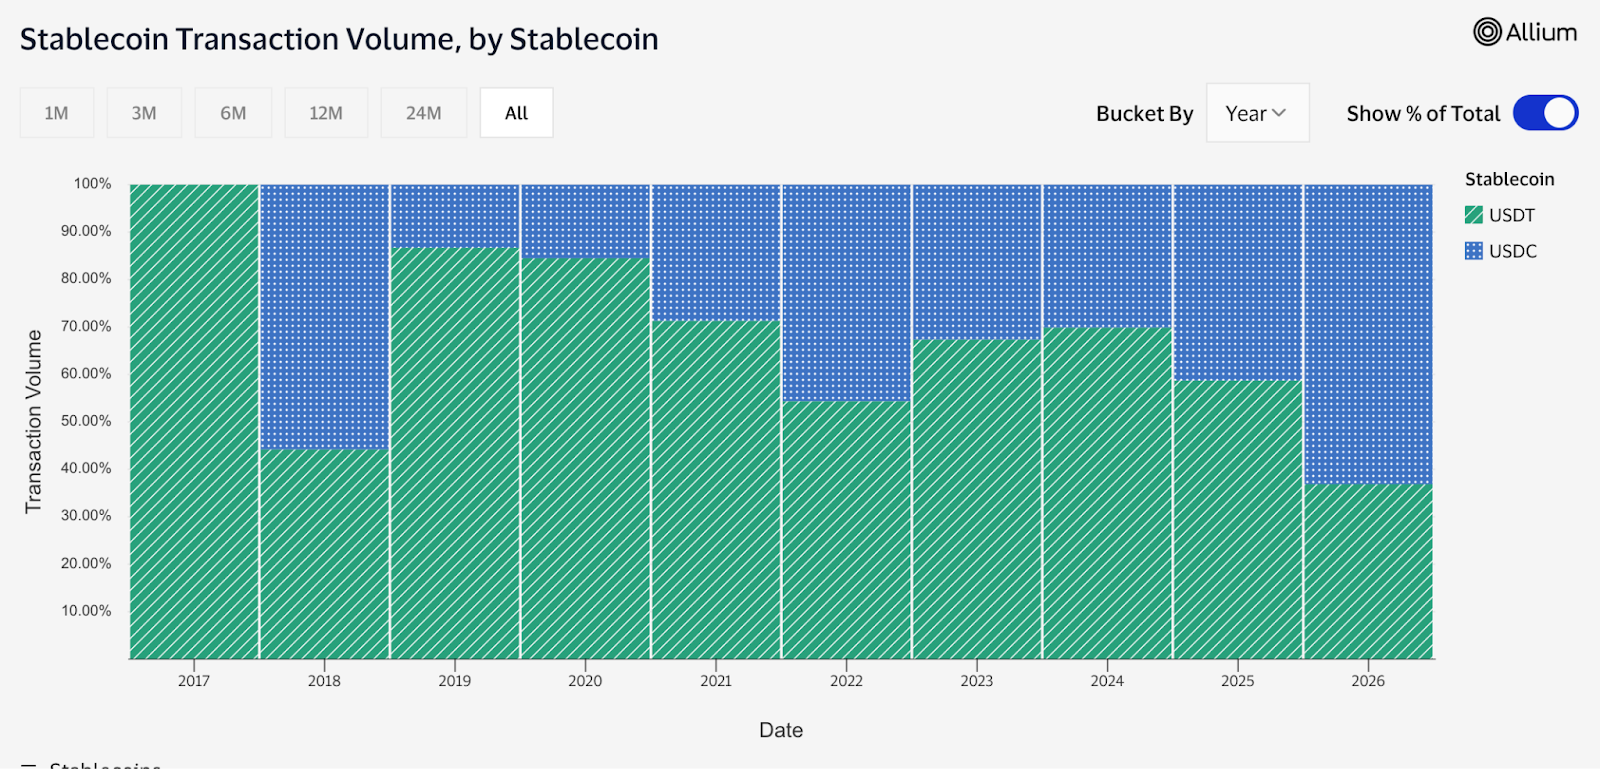Click the chevron arrow beside Year
This screenshot has height=769, width=1600.
pos(1279,113)
